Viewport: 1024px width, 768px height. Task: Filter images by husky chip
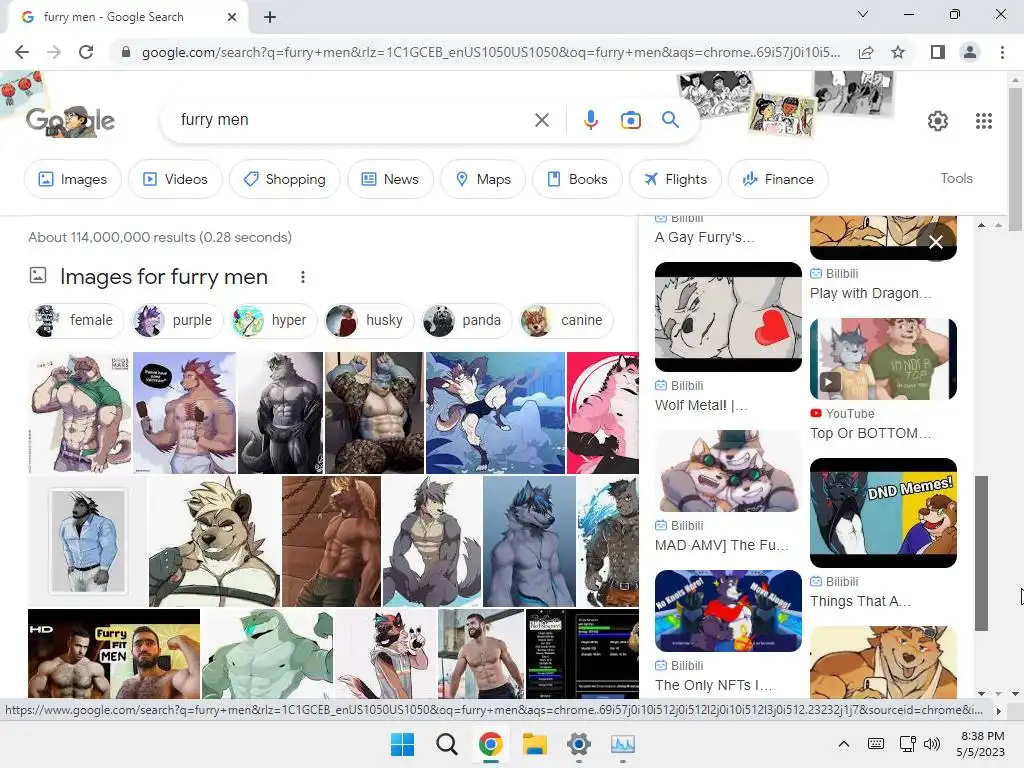pyautogui.click(x=369, y=321)
